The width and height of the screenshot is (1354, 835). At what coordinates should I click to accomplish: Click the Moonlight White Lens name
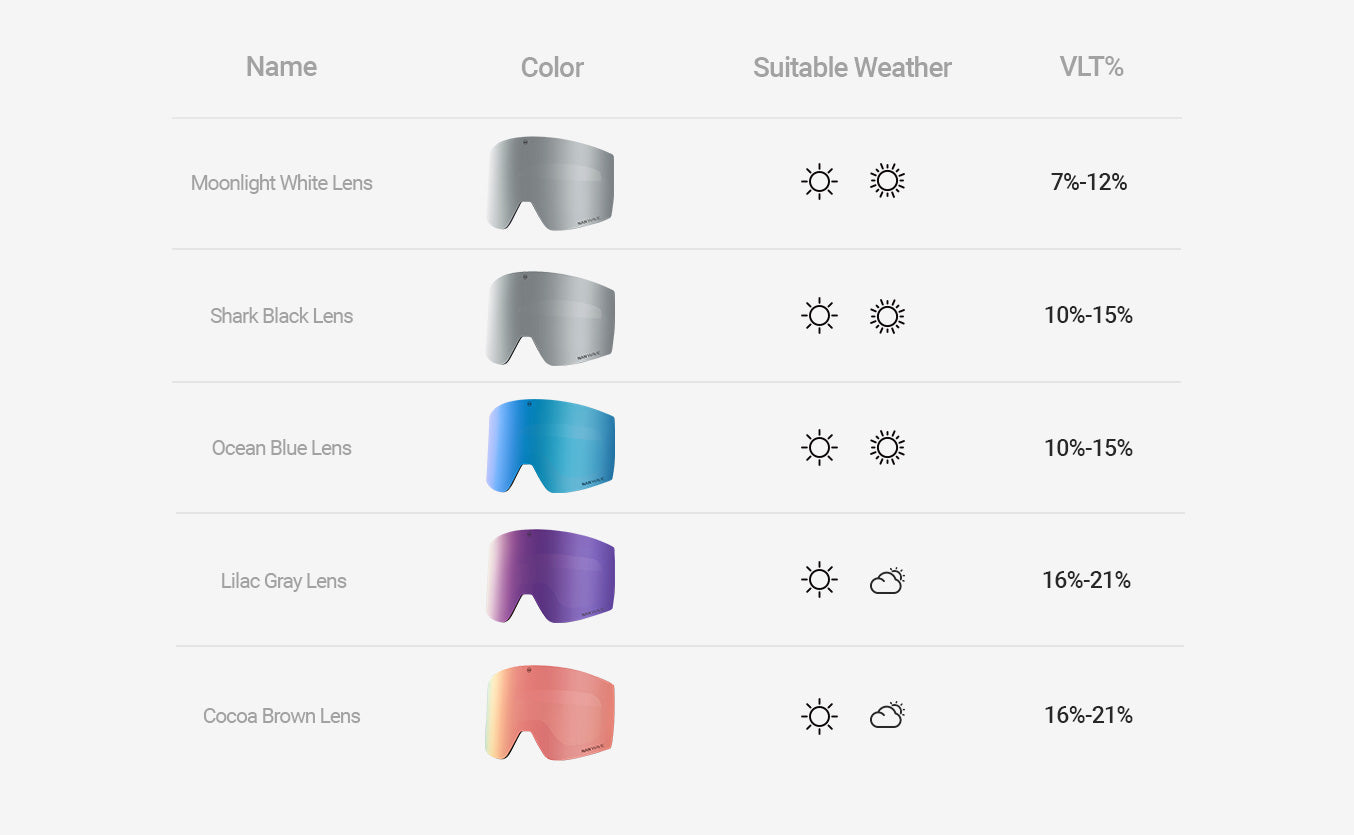pos(281,183)
